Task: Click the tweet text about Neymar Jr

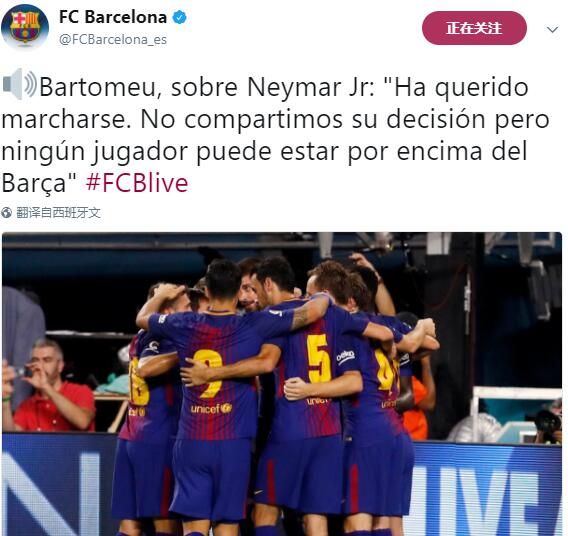Action: [275, 135]
